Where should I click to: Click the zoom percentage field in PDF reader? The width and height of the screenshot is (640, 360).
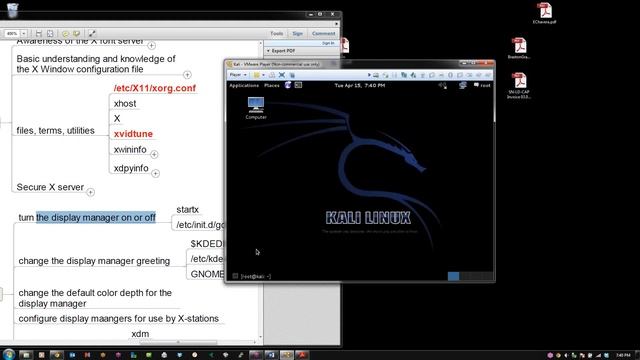[x=12, y=33]
